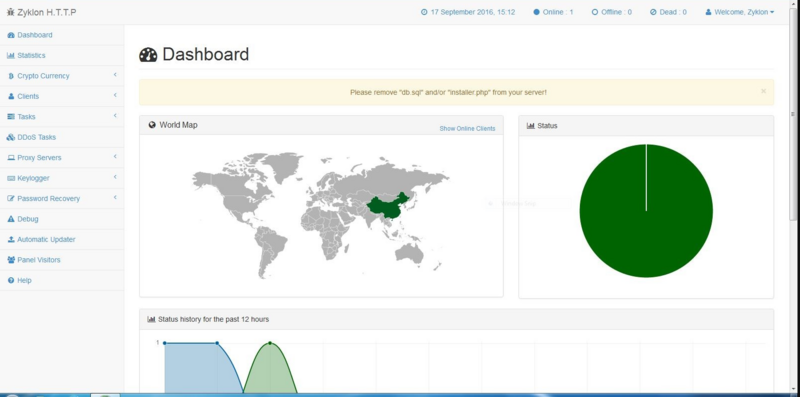The height and width of the screenshot is (397, 800).
Task: Expand the Clients submenu chevron
Action: tap(115, 95)
